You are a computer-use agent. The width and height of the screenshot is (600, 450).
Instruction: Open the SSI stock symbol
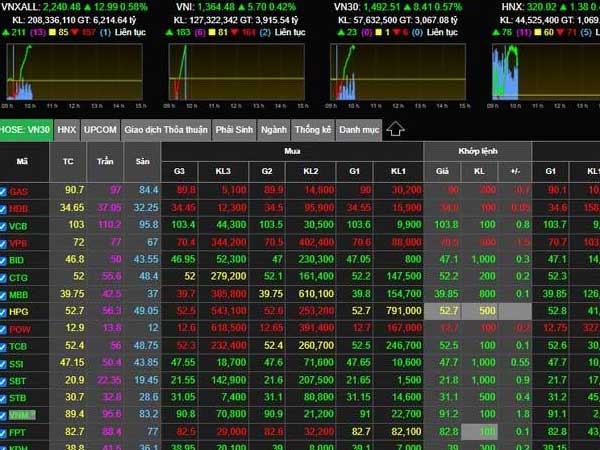[x=16, y=364]
